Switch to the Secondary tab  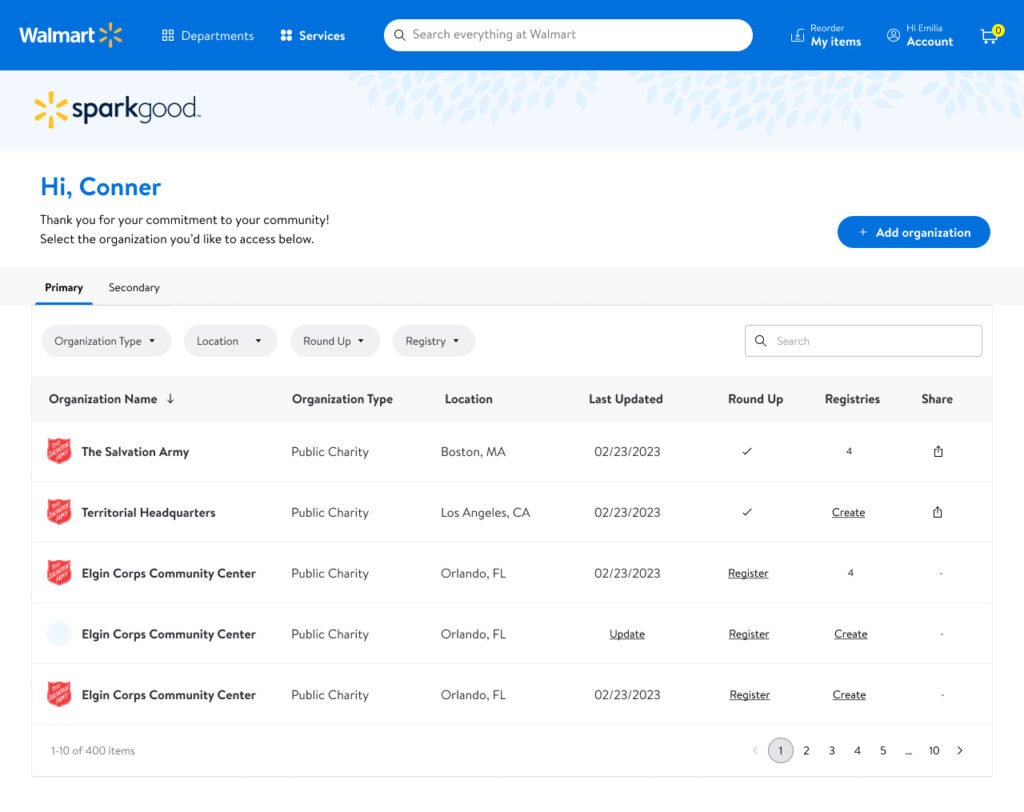click(134, 288)
